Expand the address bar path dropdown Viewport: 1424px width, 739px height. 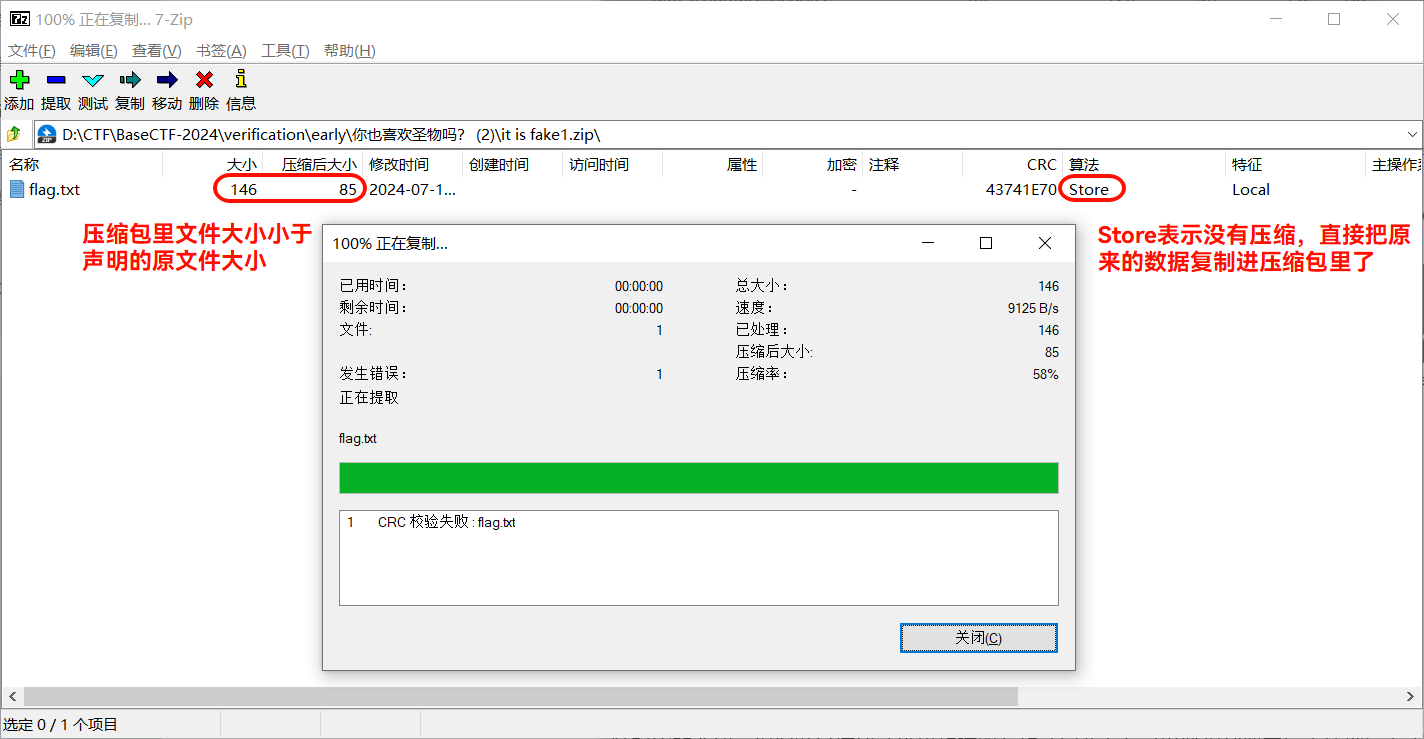[1412, 134]
